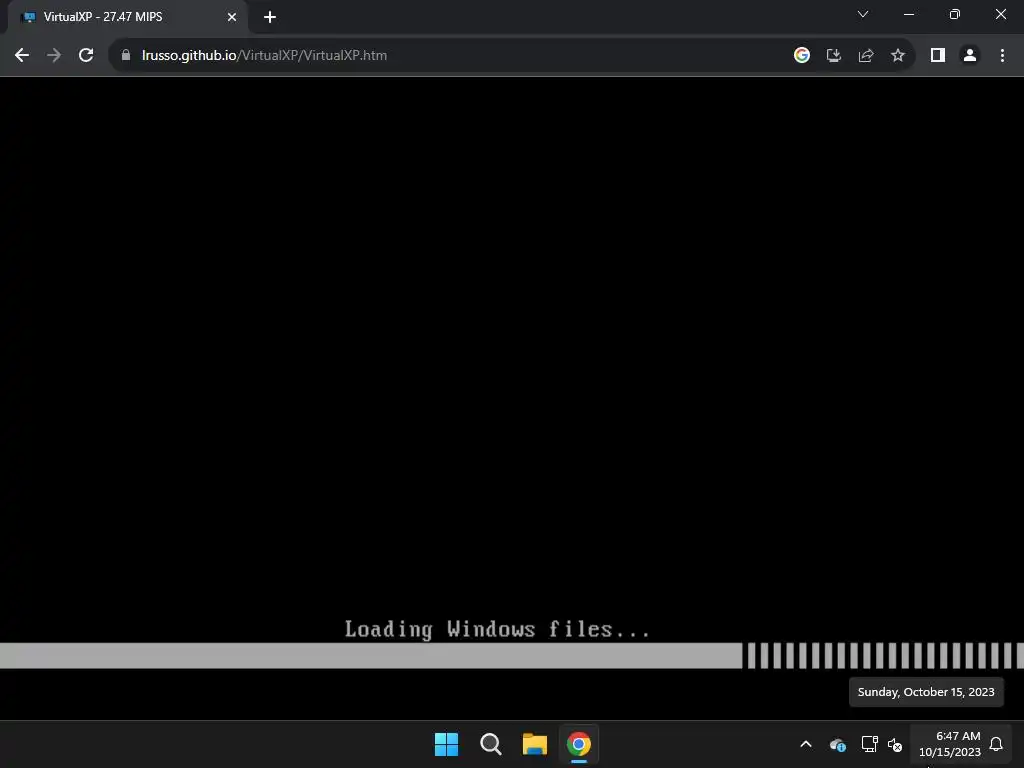Click the Loading Windows files text
The image size is (1024, 768).
click(497, 629)
